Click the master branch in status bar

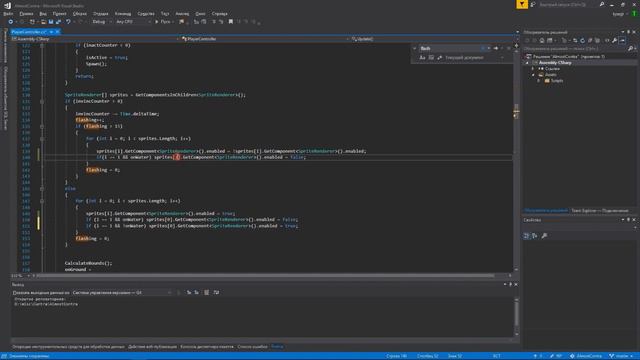(620, 356)
